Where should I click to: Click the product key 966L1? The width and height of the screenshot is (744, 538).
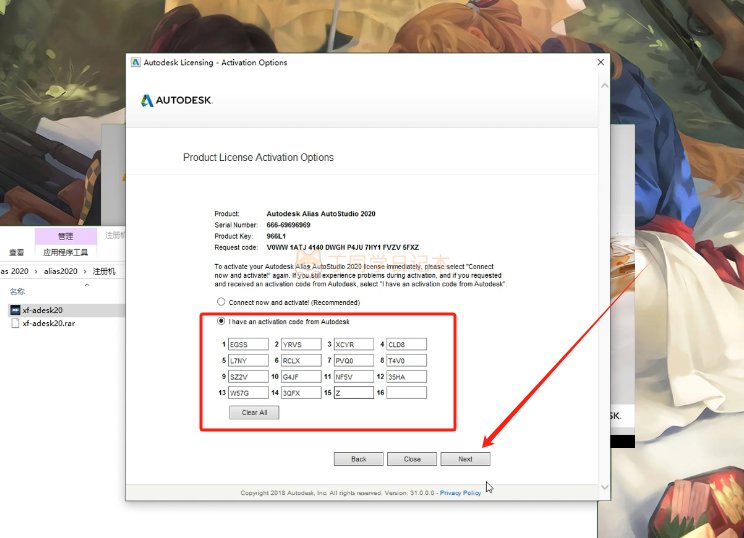pos(276,236)
